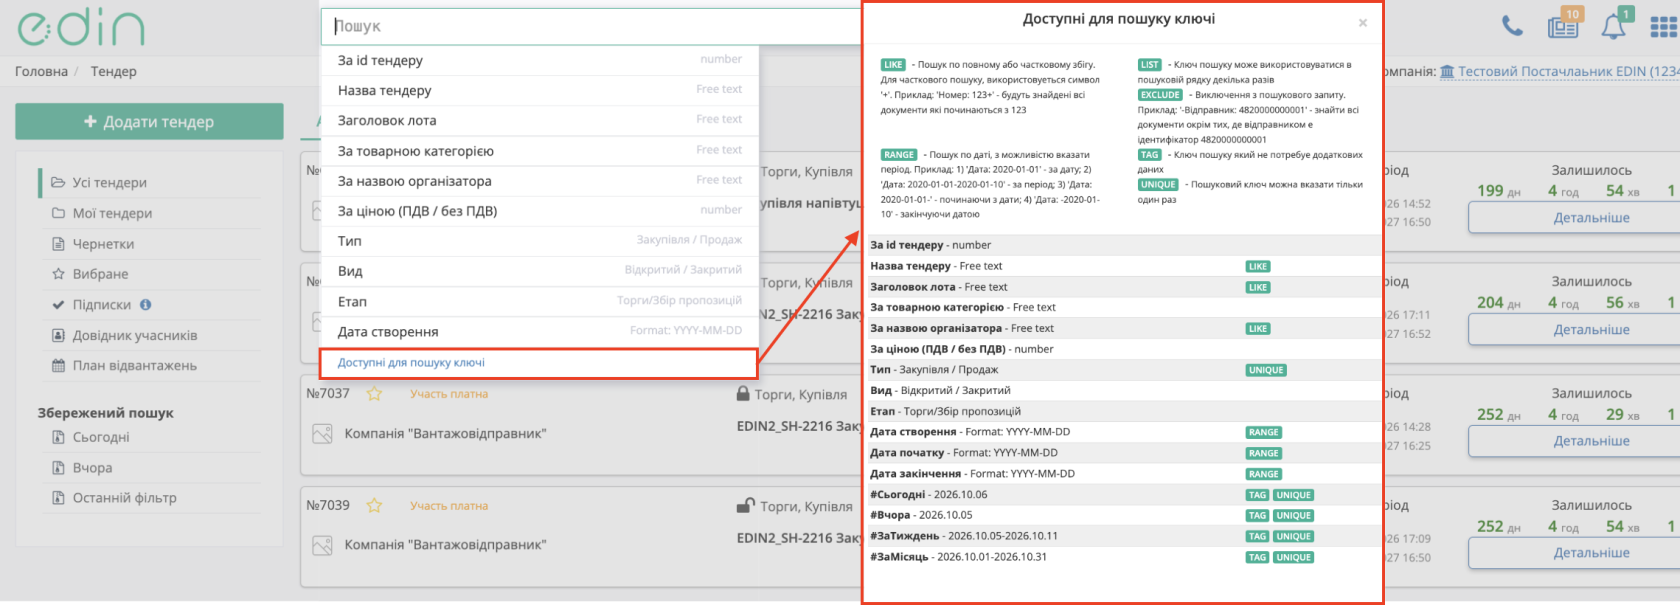Choose За товарною категорією search key
The width and height of the screenshot is (1680, 605).
(540, 151)
